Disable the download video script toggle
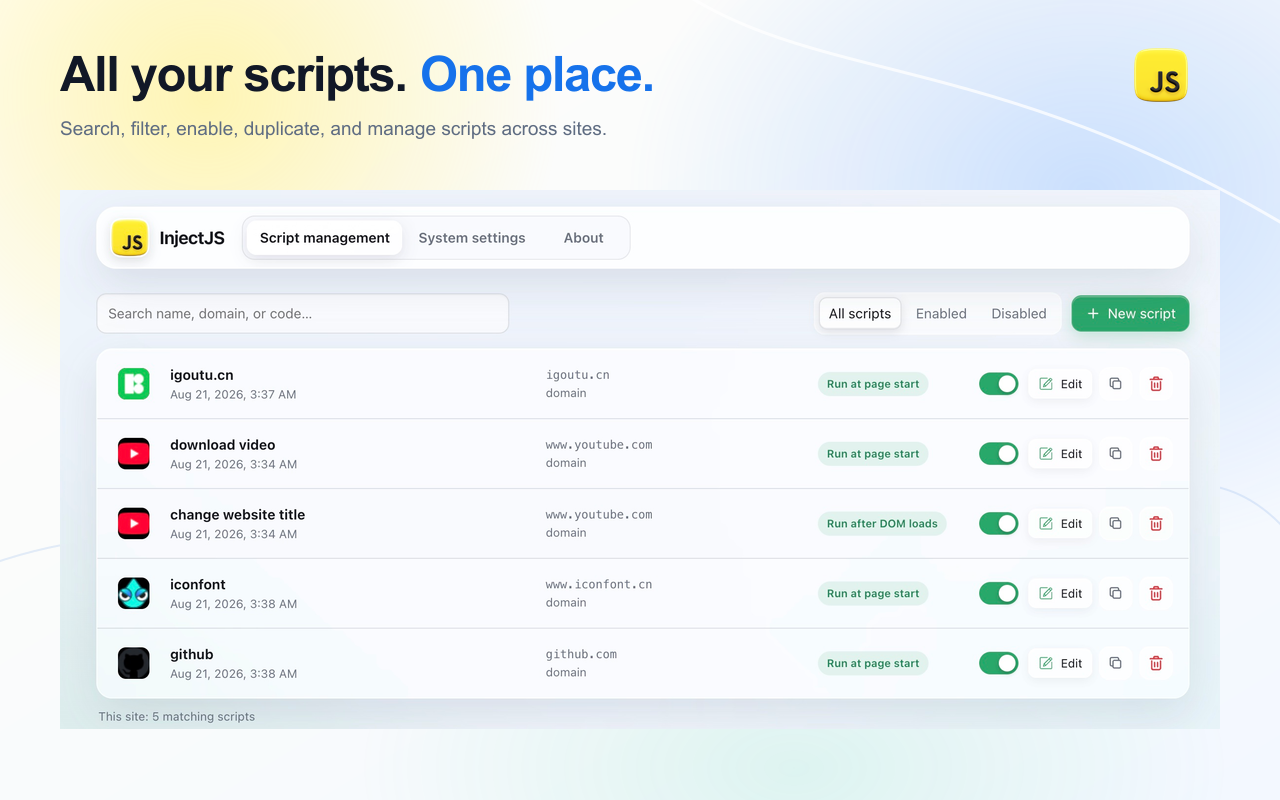 (998, 454)
